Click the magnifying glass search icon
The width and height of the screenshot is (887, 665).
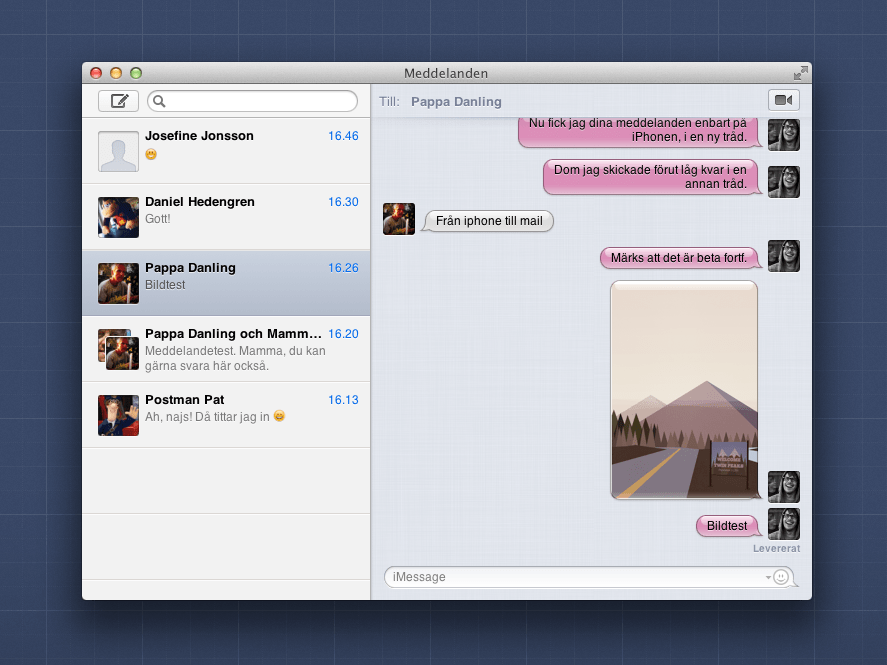tap(161, 101)
